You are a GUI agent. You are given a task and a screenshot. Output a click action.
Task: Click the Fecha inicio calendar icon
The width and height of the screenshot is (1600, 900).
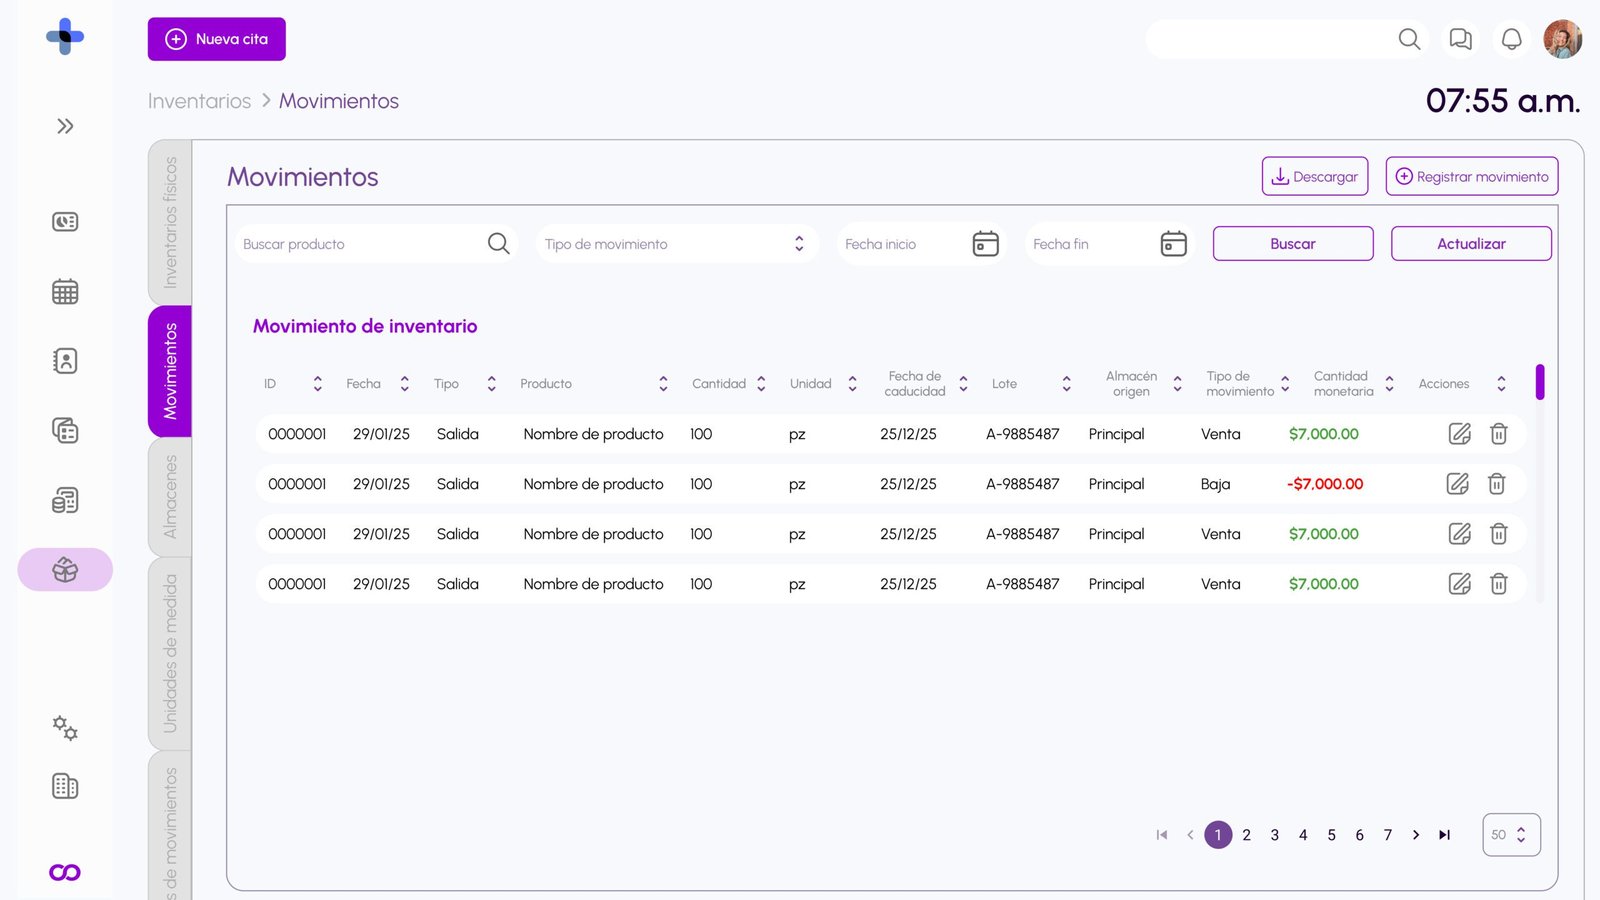point(985,244)
